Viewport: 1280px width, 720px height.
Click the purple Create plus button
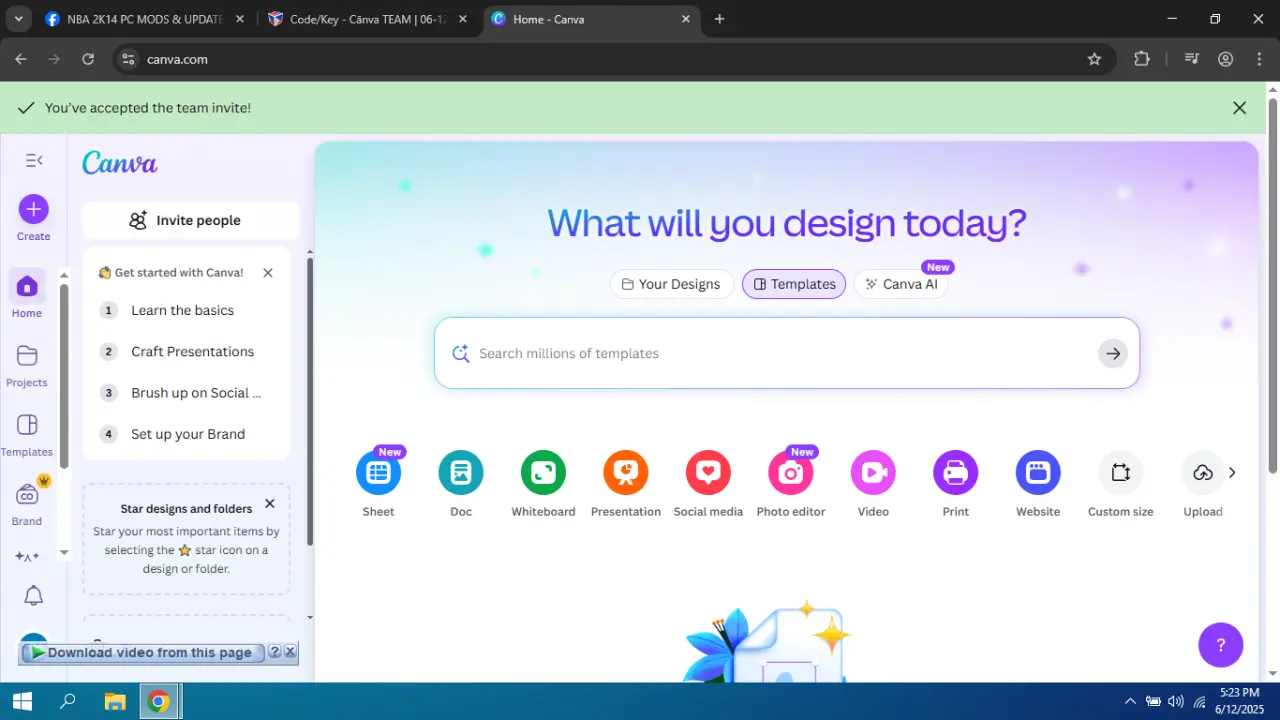coord(33,209)
